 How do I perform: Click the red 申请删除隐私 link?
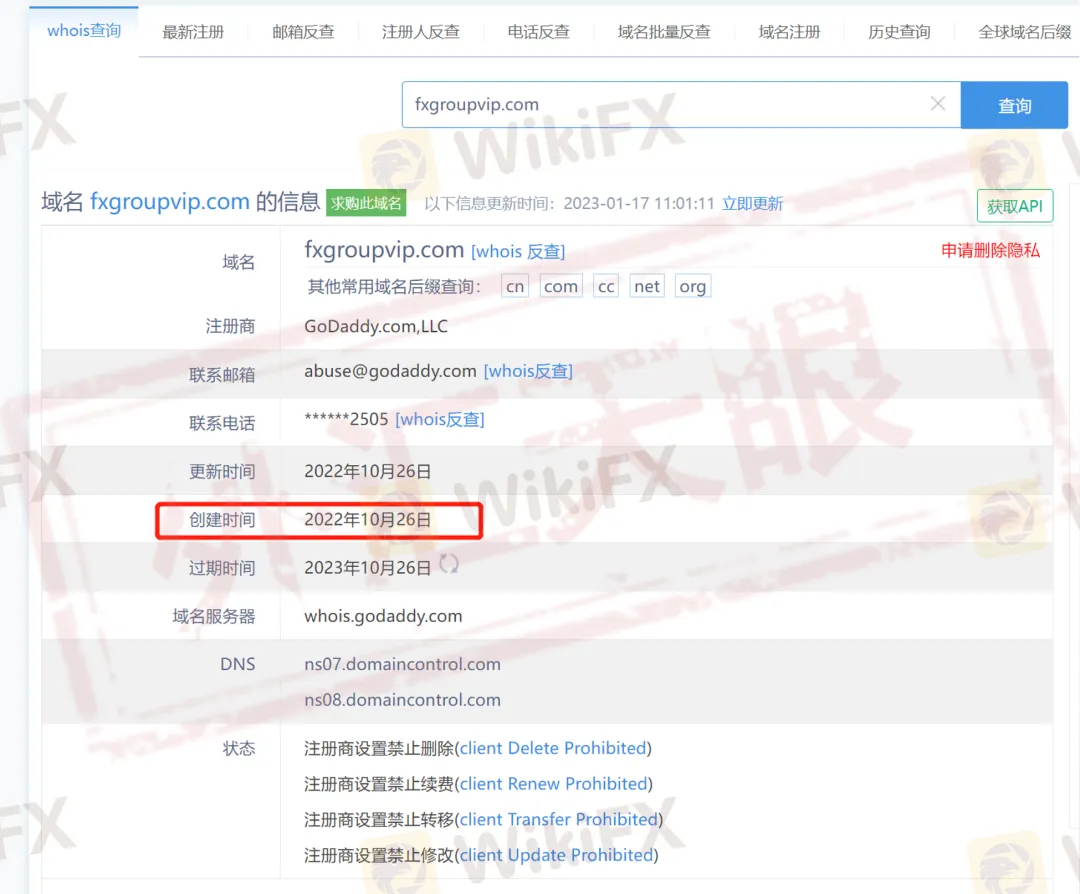pyautogui.click(x=990, y=251)
